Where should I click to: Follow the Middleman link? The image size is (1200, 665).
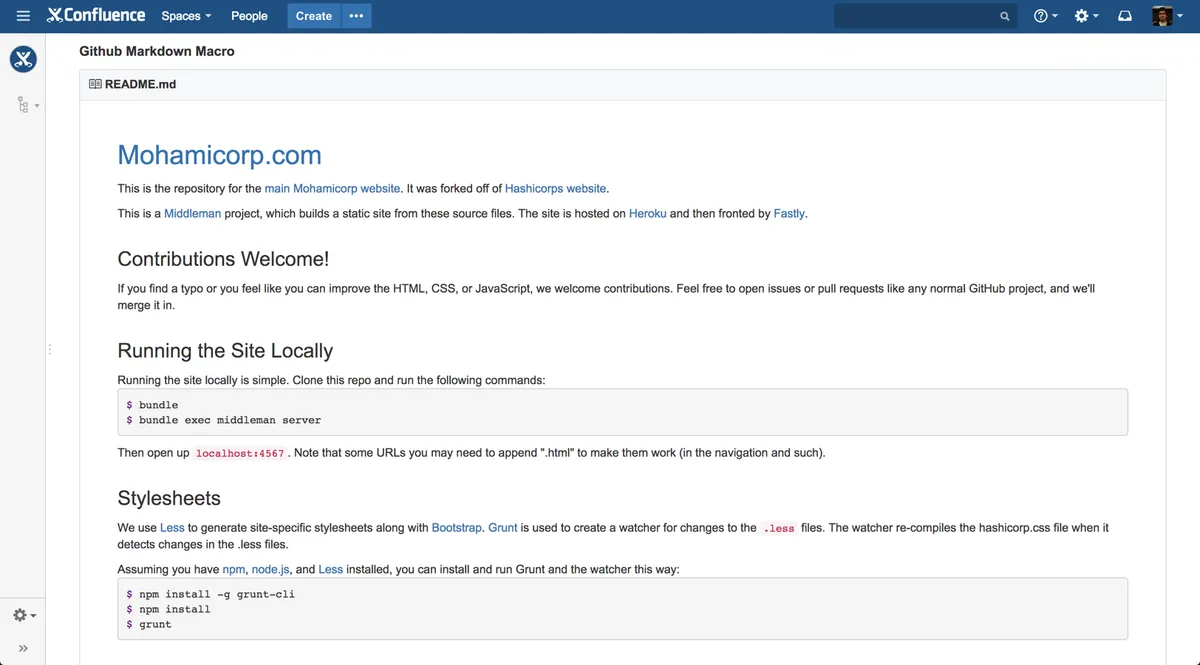192,213
